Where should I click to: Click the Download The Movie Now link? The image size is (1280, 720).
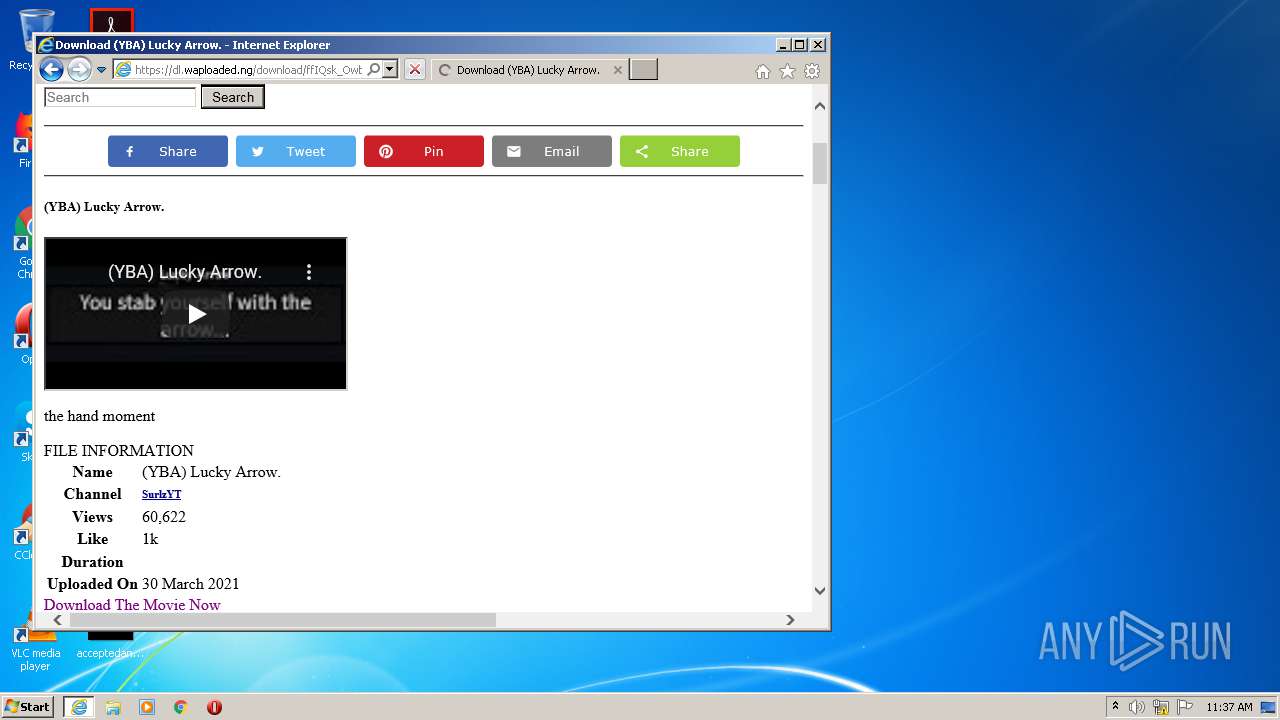[132, 605]
